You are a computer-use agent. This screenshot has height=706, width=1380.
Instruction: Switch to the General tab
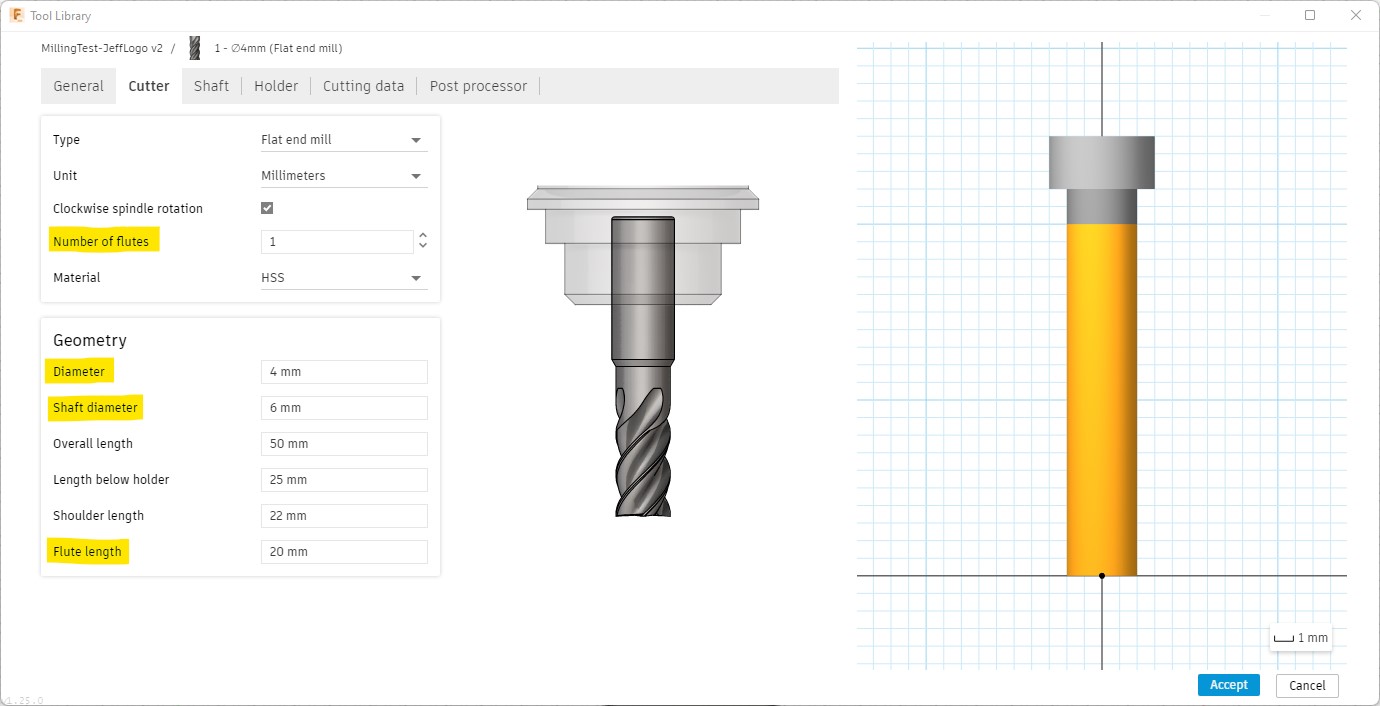coord(78,86)
